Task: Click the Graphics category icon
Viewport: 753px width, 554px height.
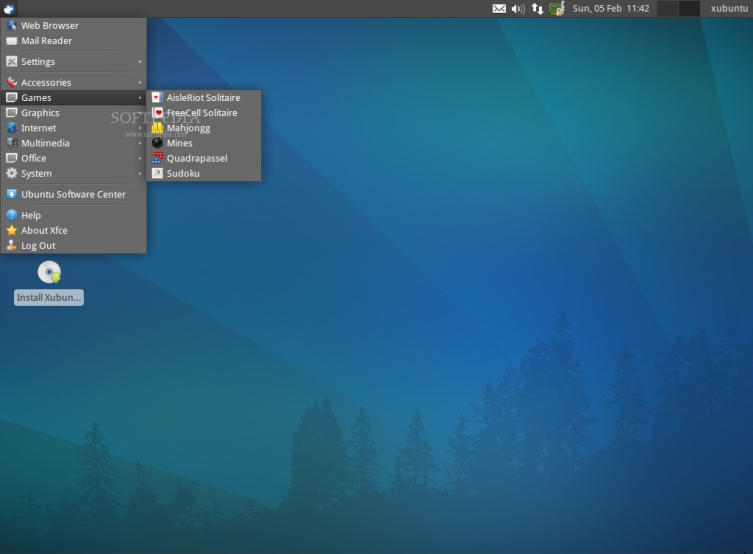Action: 12,113
